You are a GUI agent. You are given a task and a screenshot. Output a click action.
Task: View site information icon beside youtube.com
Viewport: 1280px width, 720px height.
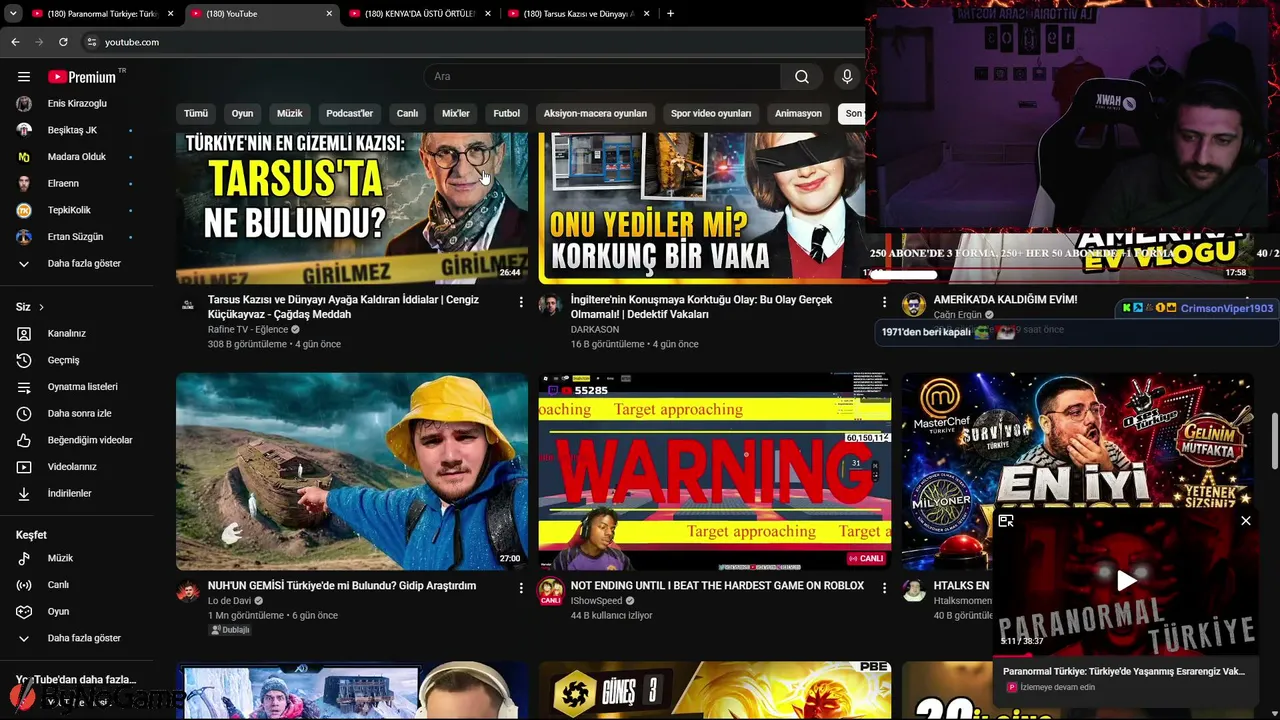pyautogui.click(x=91, y=42)
